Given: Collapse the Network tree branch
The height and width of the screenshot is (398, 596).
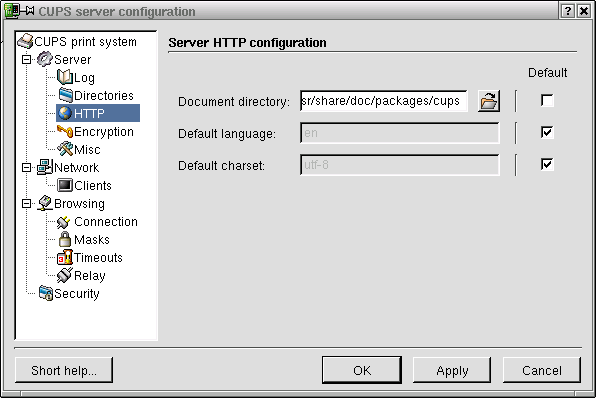Looking at the screenshot, I should [x=26, y=167].
